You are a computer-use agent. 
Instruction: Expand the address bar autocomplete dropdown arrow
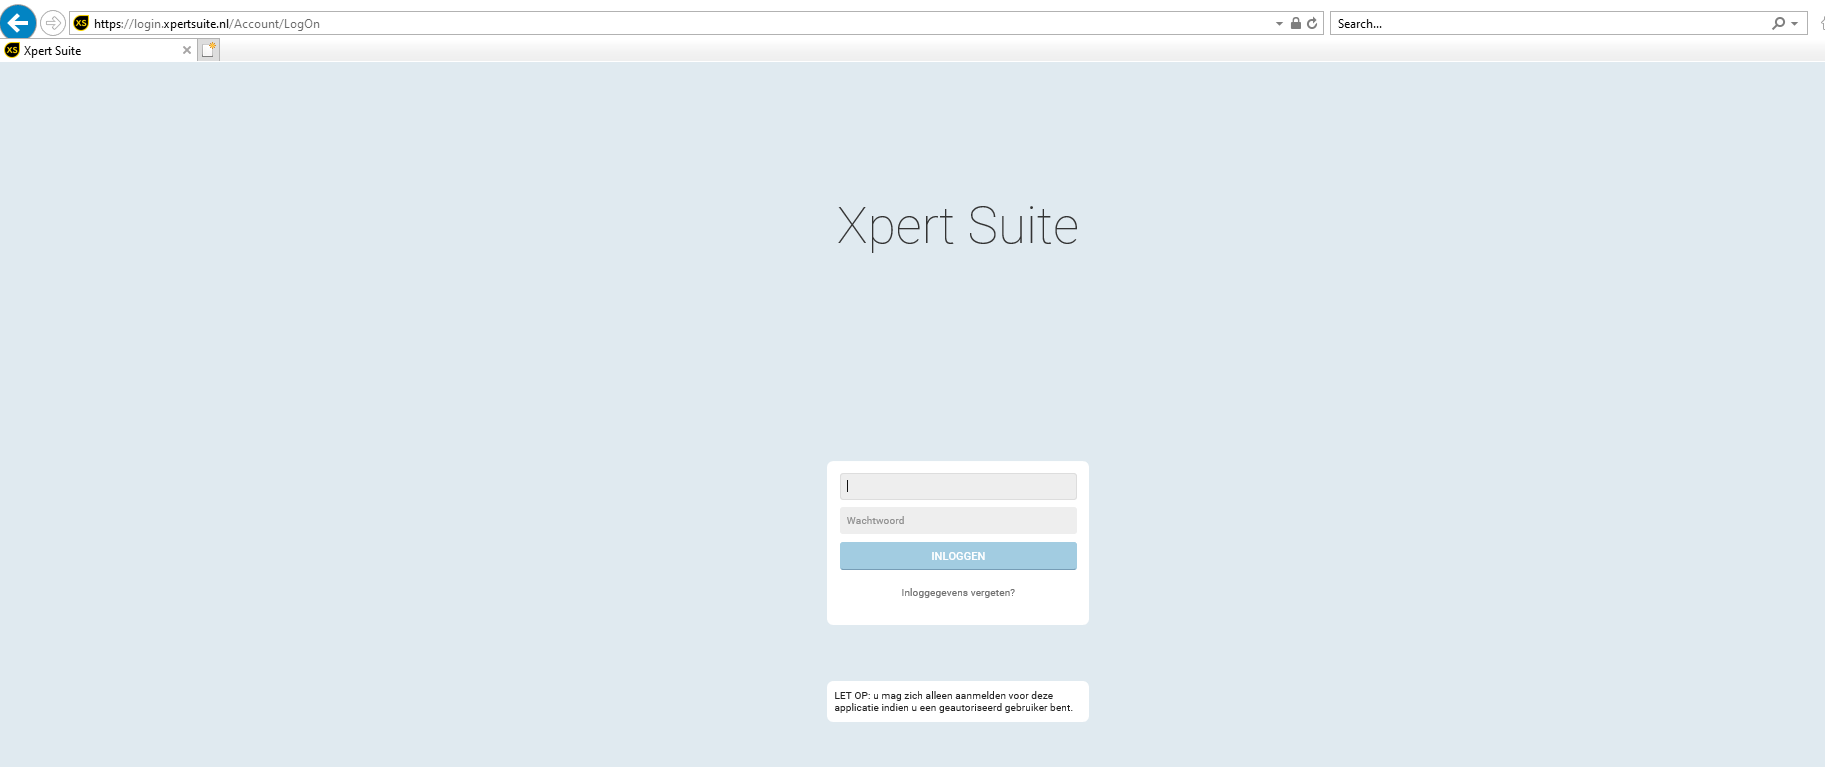click(x=1279, y=23)
